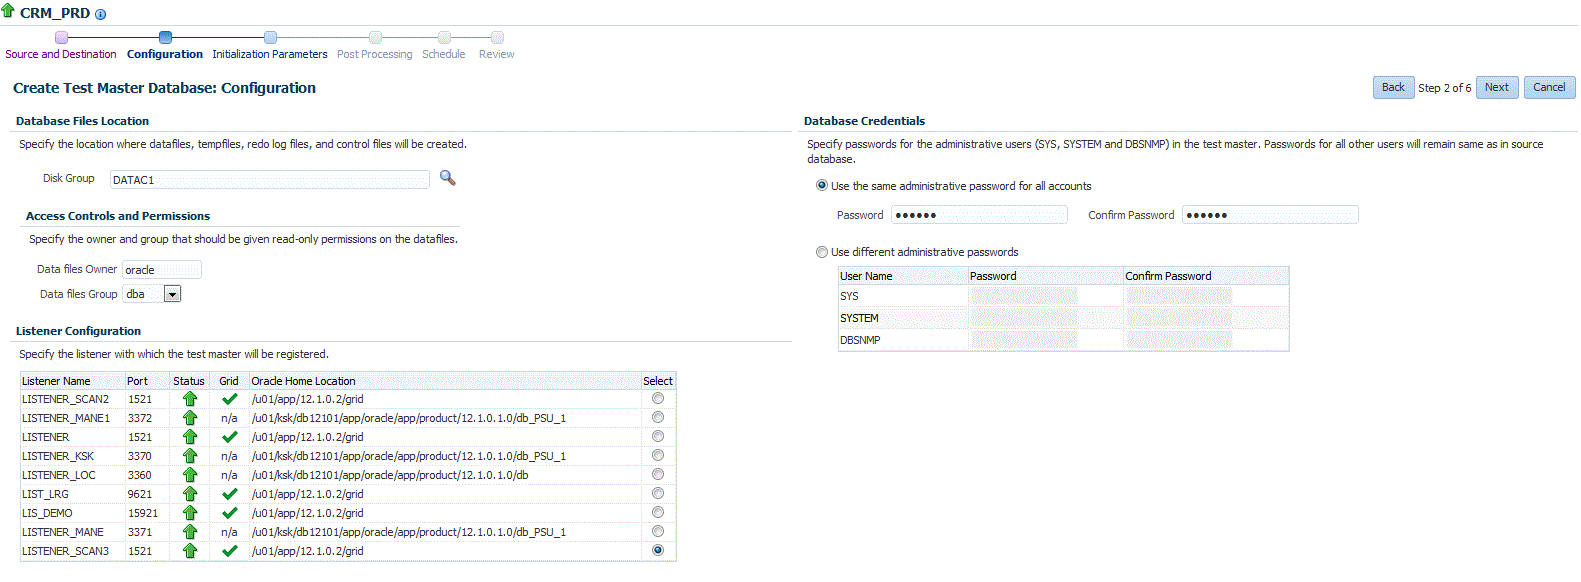Click the status arrow for LISTENER_LOC
This screenshot has height=582, width=1581.
tap(190, 475)
